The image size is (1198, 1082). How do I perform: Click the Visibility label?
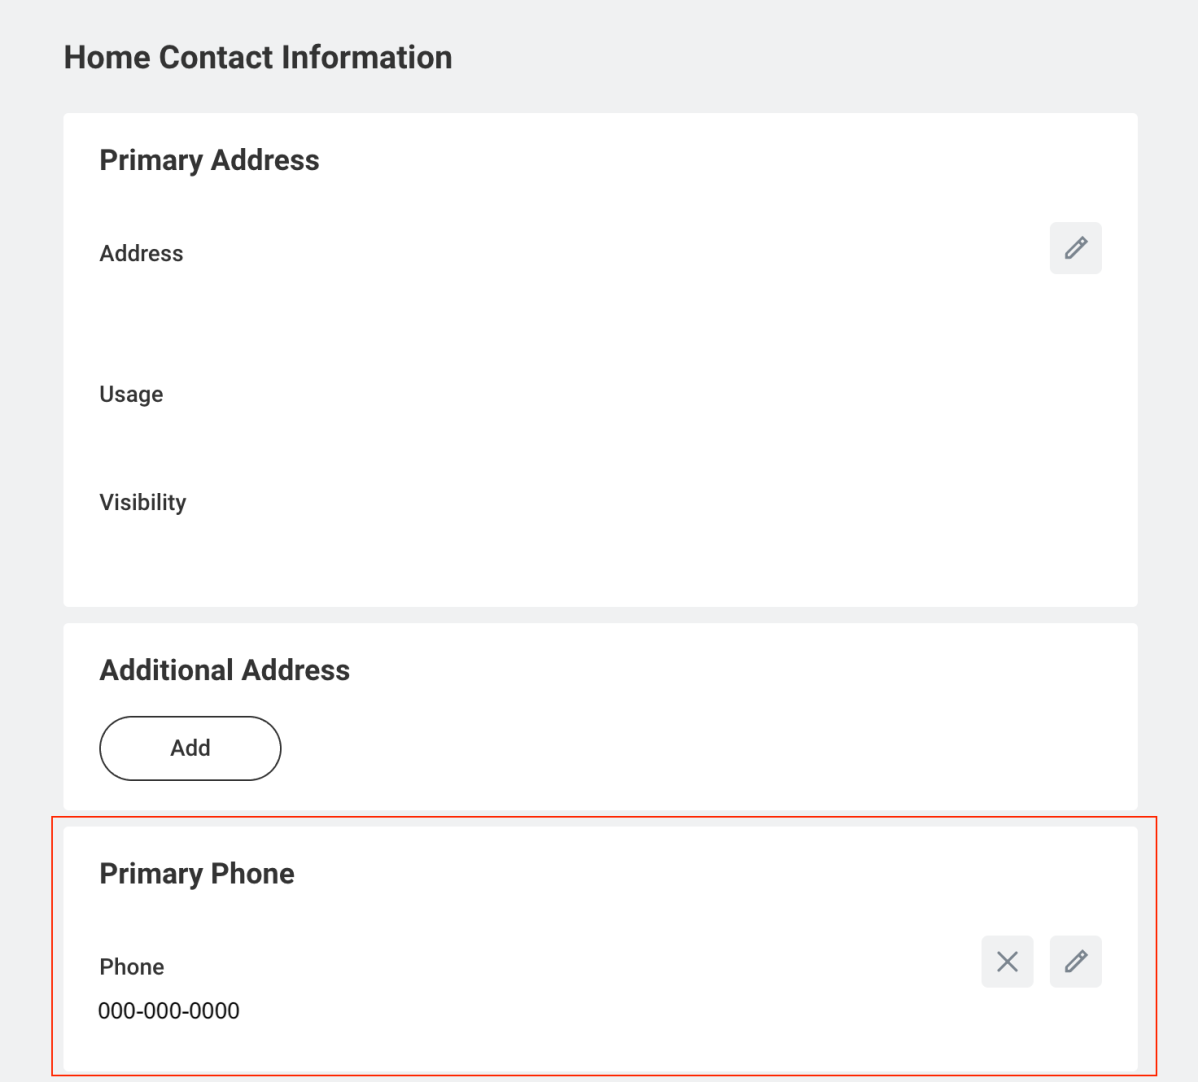tap(142, 502)
